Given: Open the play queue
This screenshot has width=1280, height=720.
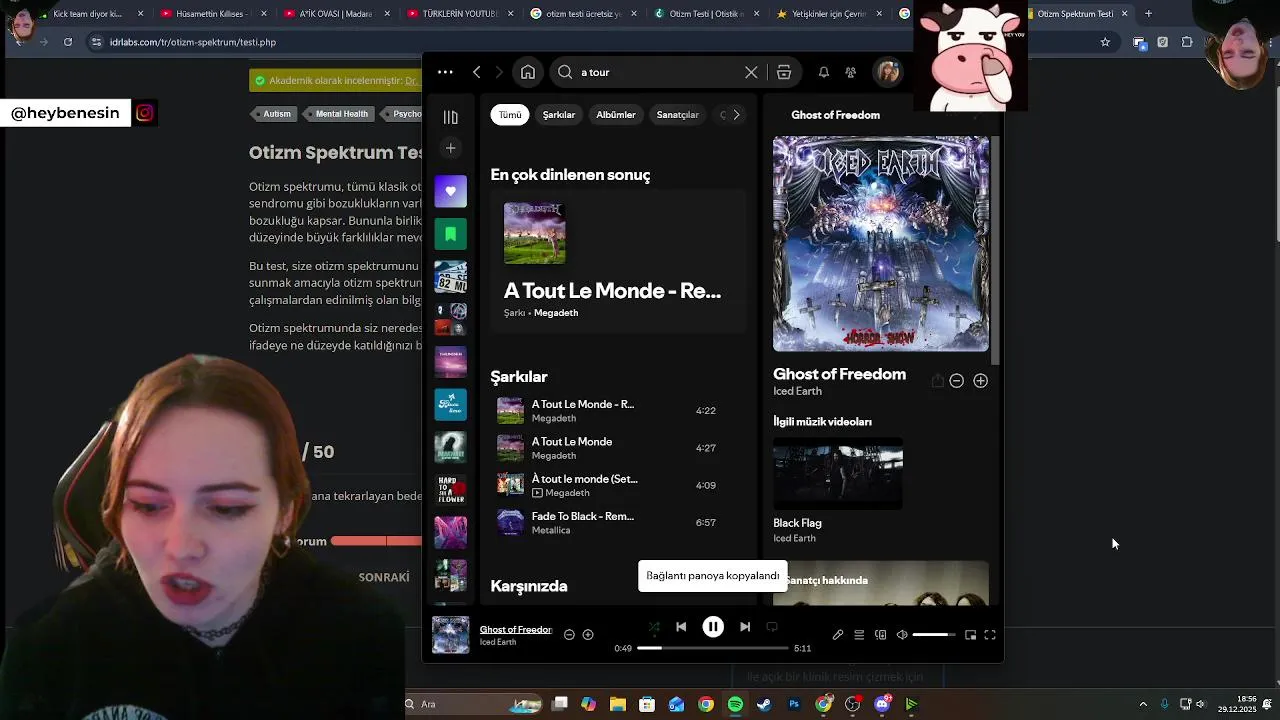Looking at the screenshot, I should 859,635.
